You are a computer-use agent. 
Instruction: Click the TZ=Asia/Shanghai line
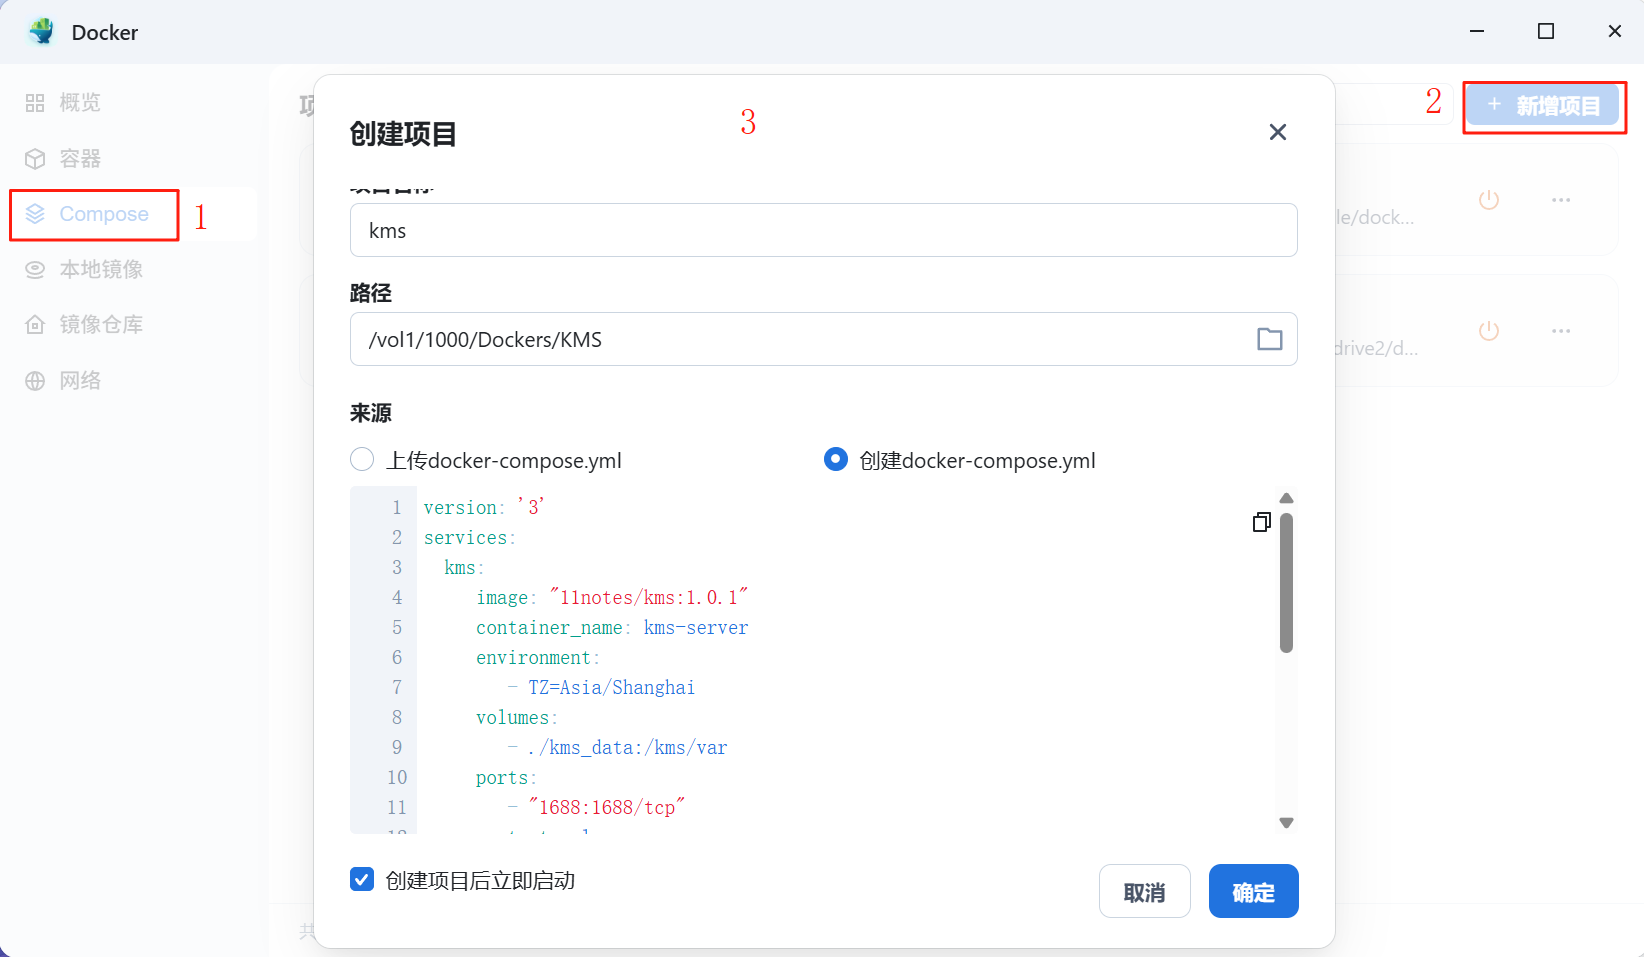pyautogui.click(x=601, y=687)
